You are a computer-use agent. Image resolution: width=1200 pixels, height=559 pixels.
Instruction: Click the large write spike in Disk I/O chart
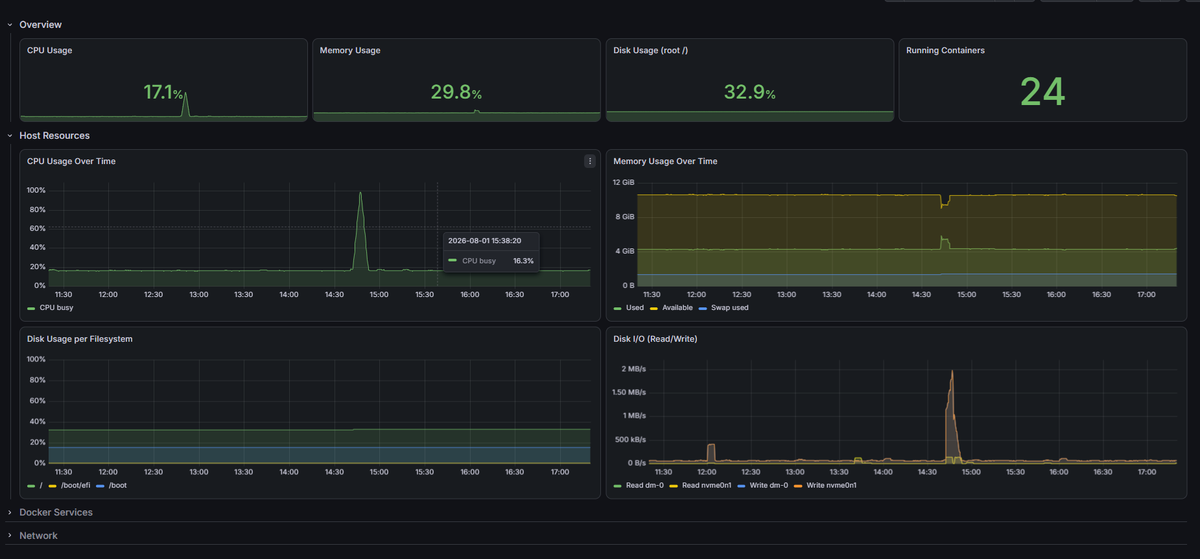coord(952,372)
